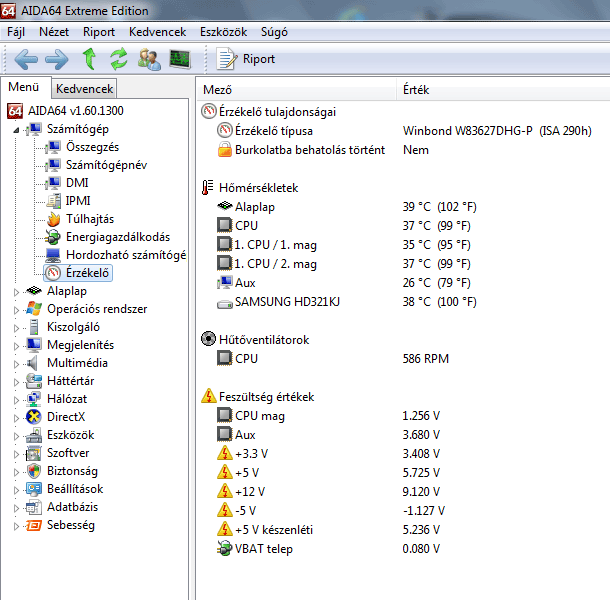Click the Operációs rendszer Windows flag icon
610x600 pixels.
34,309
